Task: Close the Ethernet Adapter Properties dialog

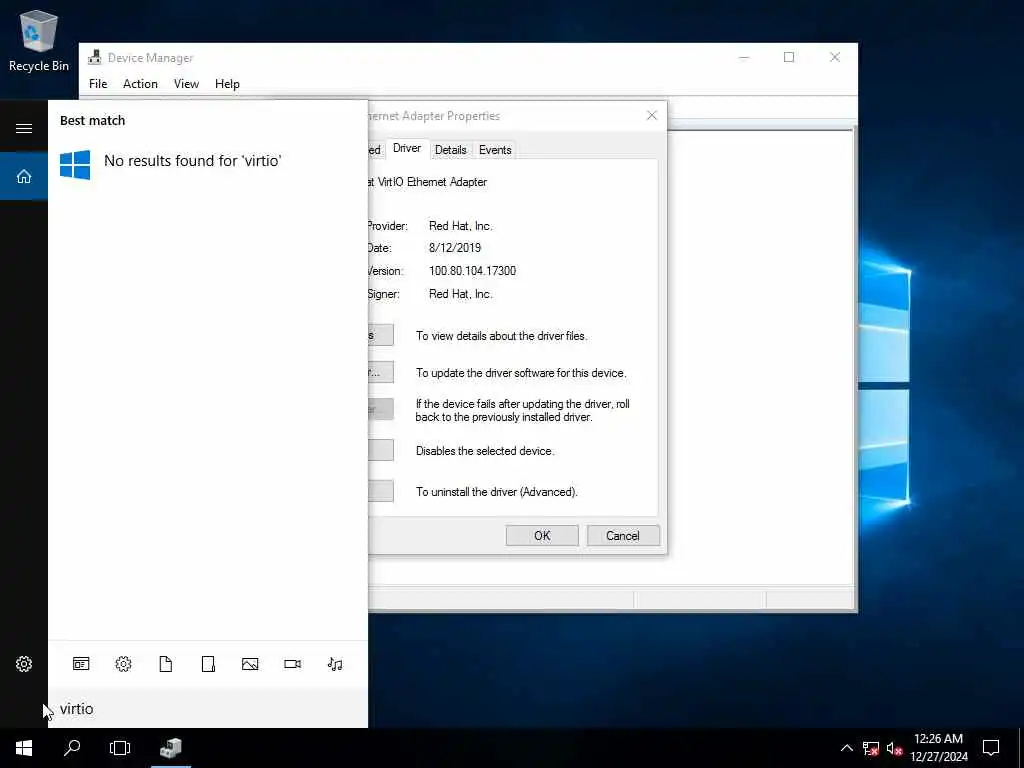Action: coord(652,116)
